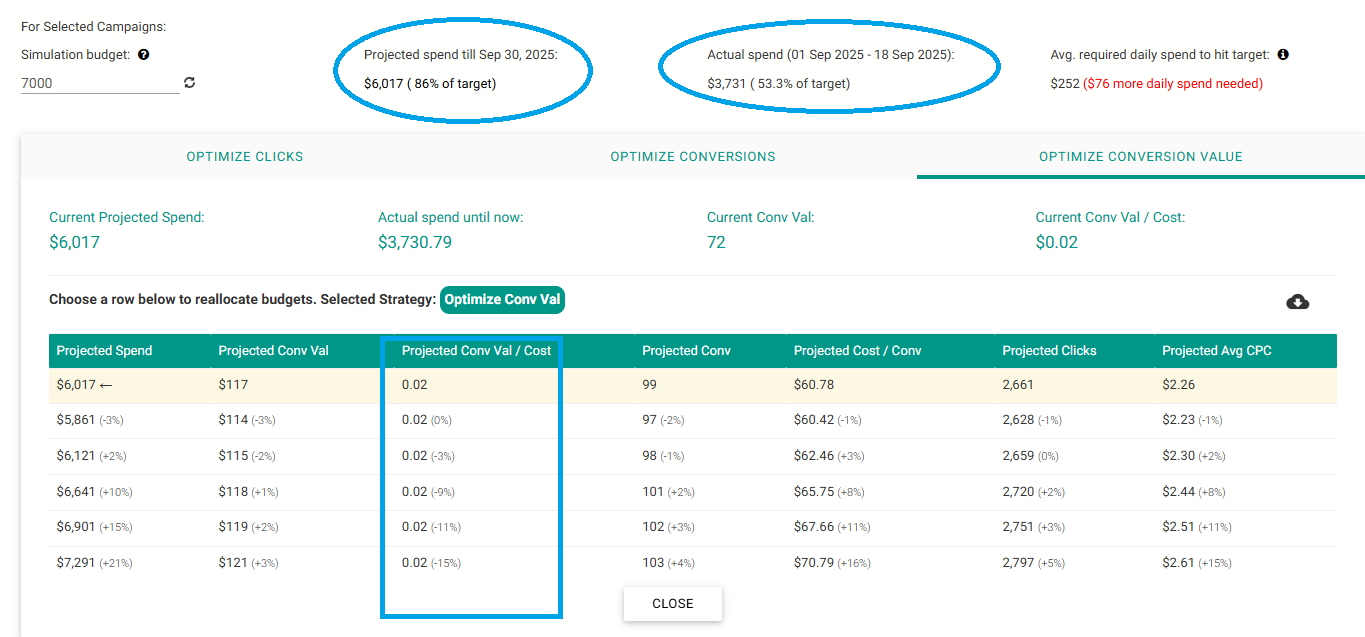Click the Projected Conv Val / Cost header
This screenshot has width=1365, height=637.
pos(476,351)
